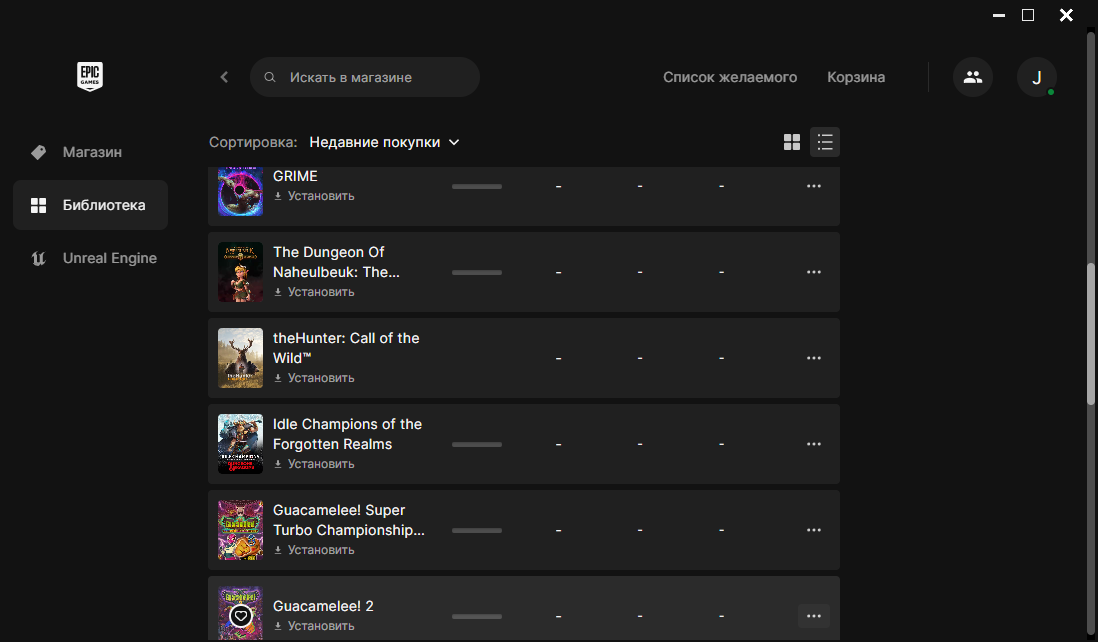Viewport: 1098px width, 642px height.
Task: Open options menu for The Dungeon Of Naheulbeuk
Action: pos(814,272)
